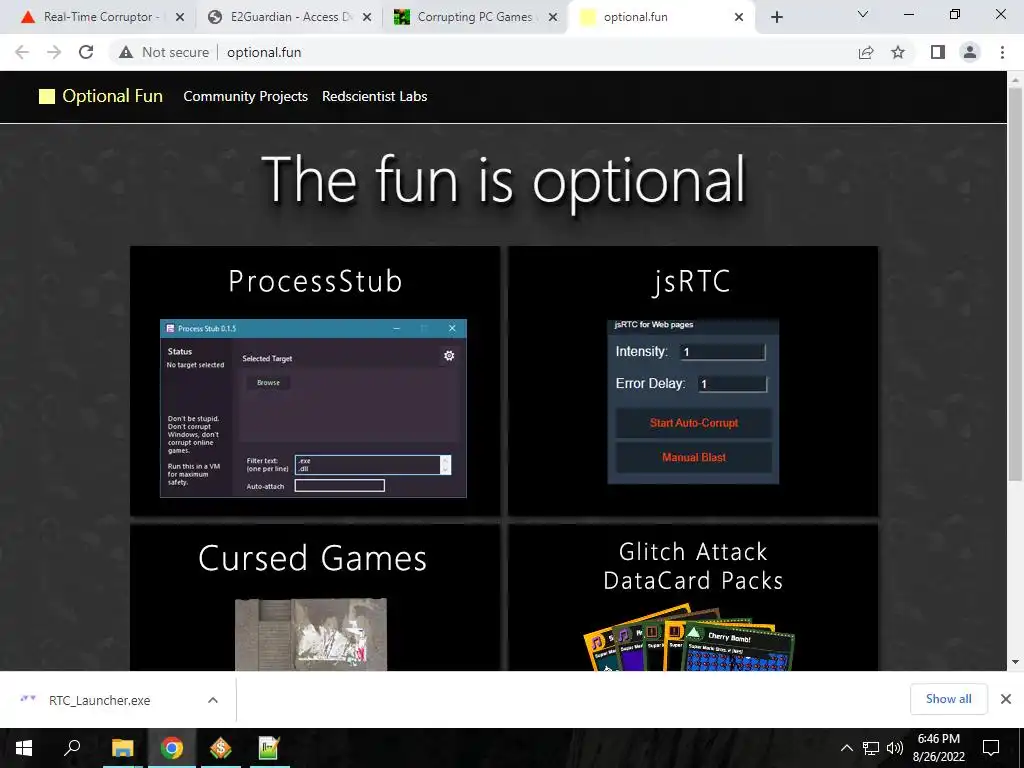
Task: Open the browser side panel
Action: coord(938,52)
